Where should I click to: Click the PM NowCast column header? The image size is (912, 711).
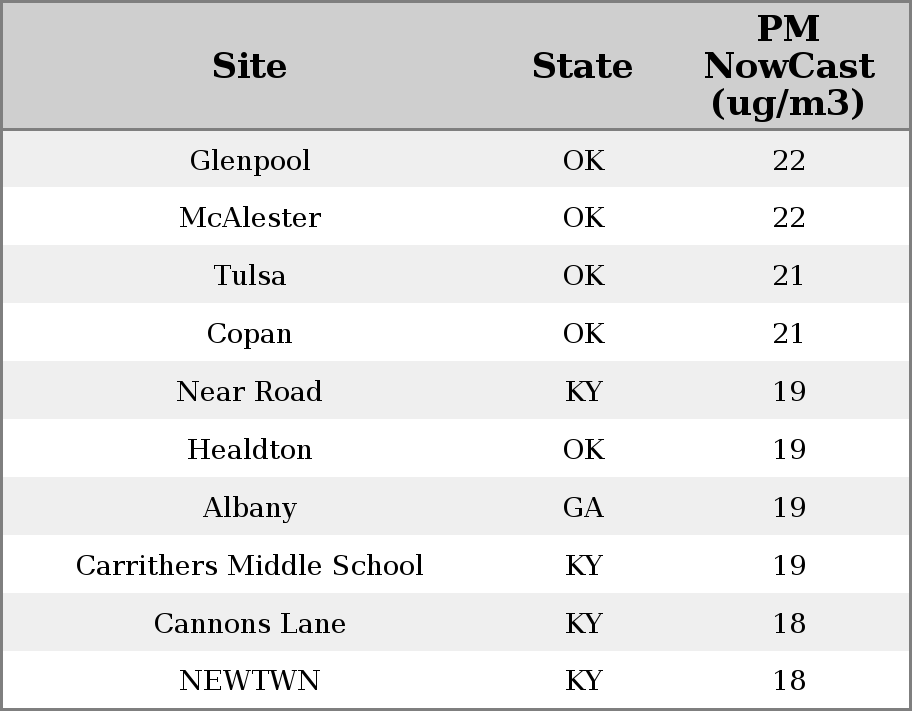789,66
